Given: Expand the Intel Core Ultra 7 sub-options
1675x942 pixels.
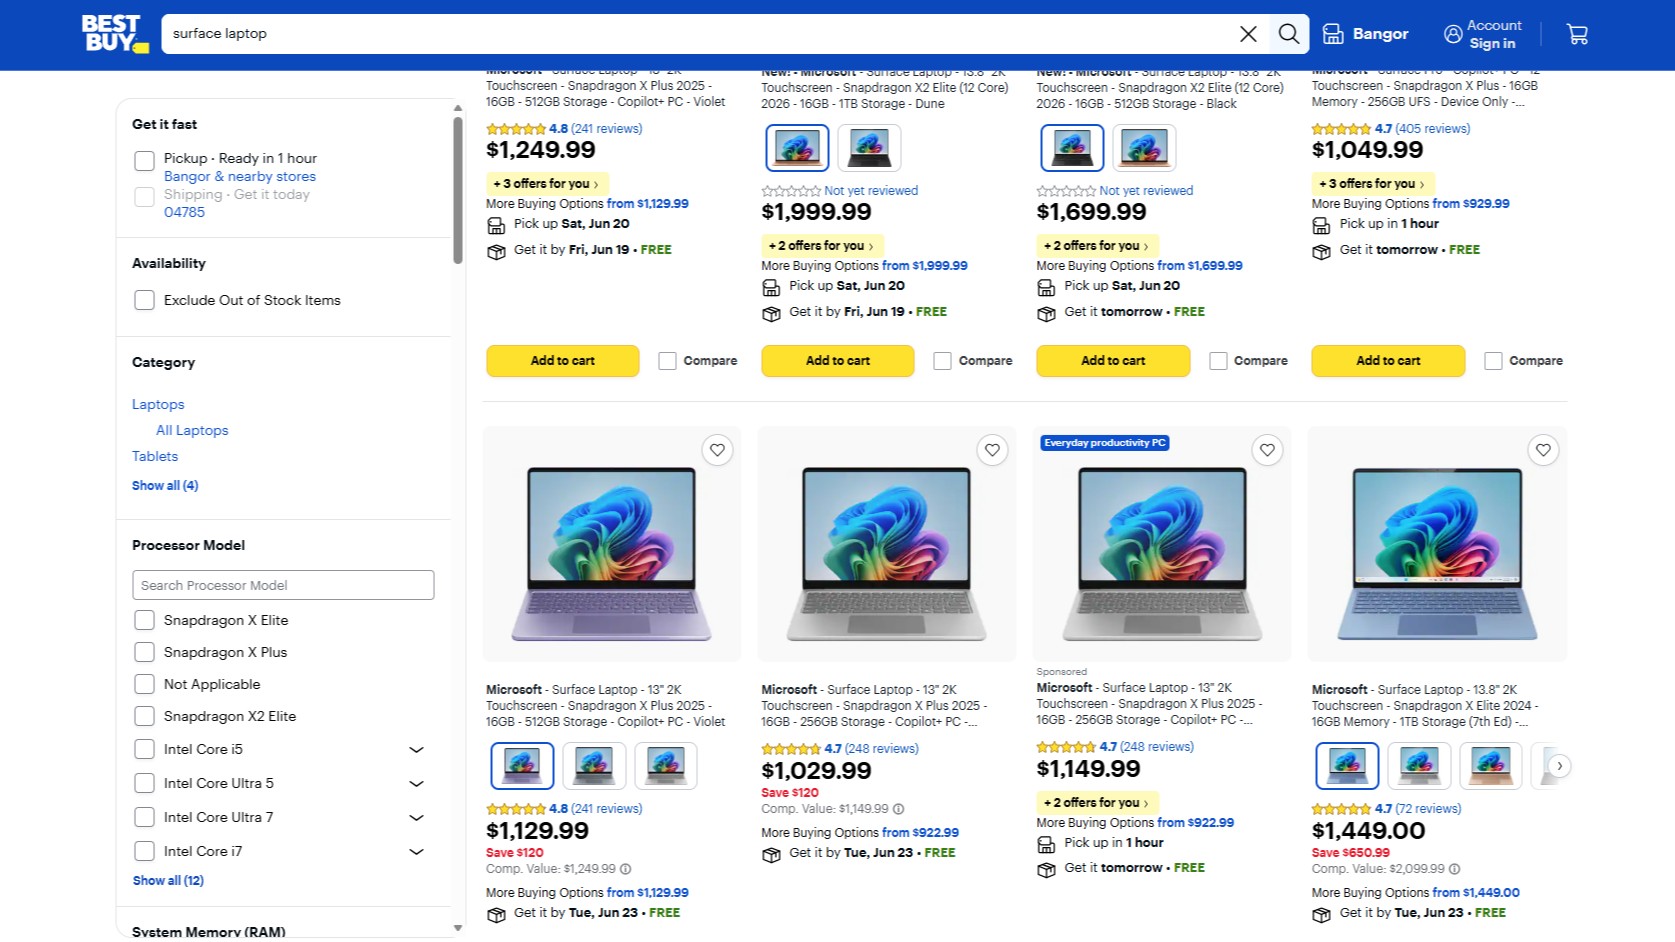Looking at the screenshot, I should click(x=417, y=818).
